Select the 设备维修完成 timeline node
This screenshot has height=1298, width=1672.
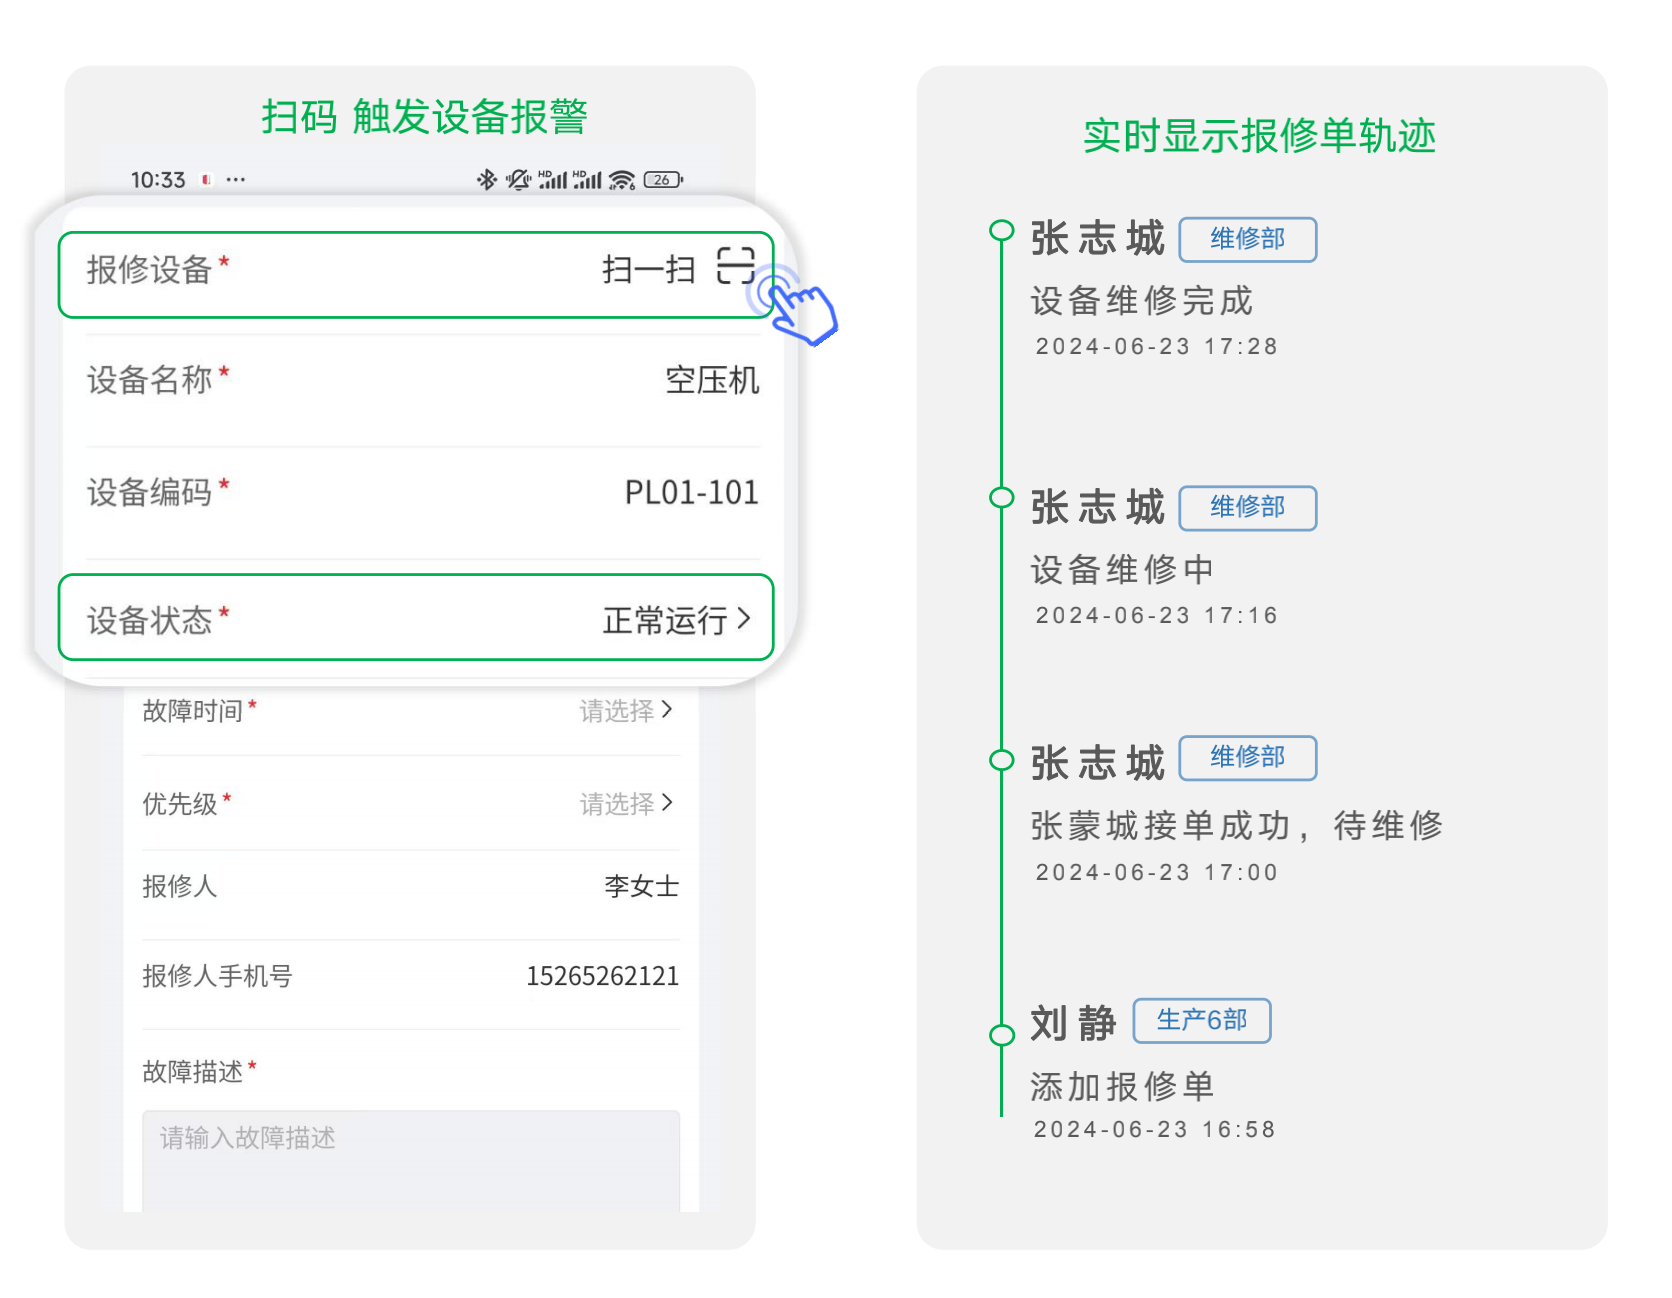pos(1001,231)
